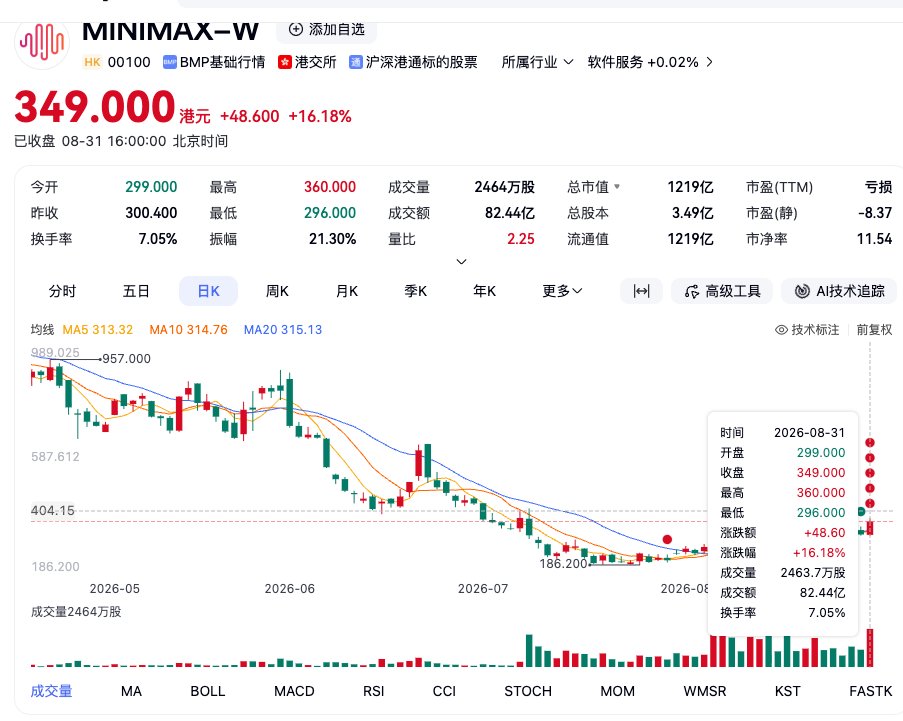The height and width of the screenshot is (721, 903).
Task: Click the 量比 2.25 value
Action: [521, 239]
